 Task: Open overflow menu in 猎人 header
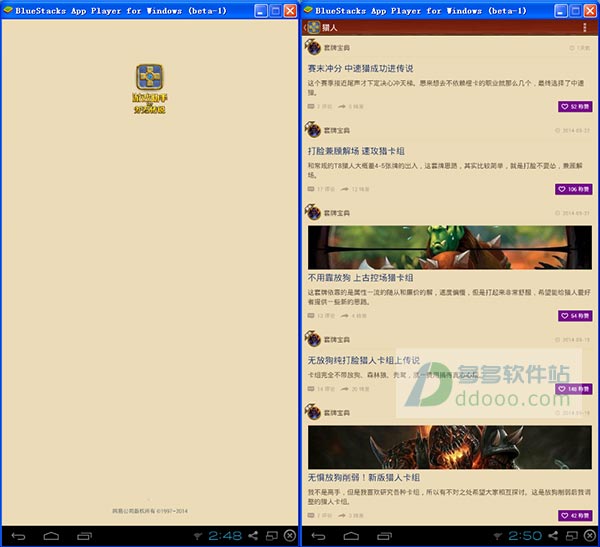[585, 27]
